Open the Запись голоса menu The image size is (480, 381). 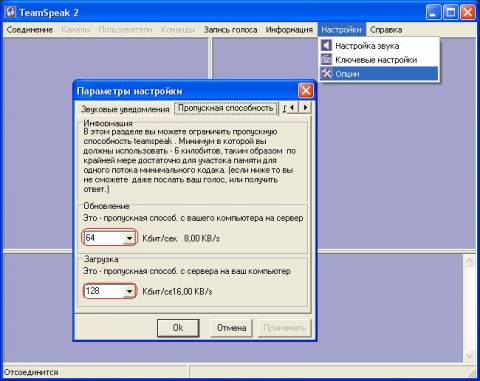[x=230, y=30]
